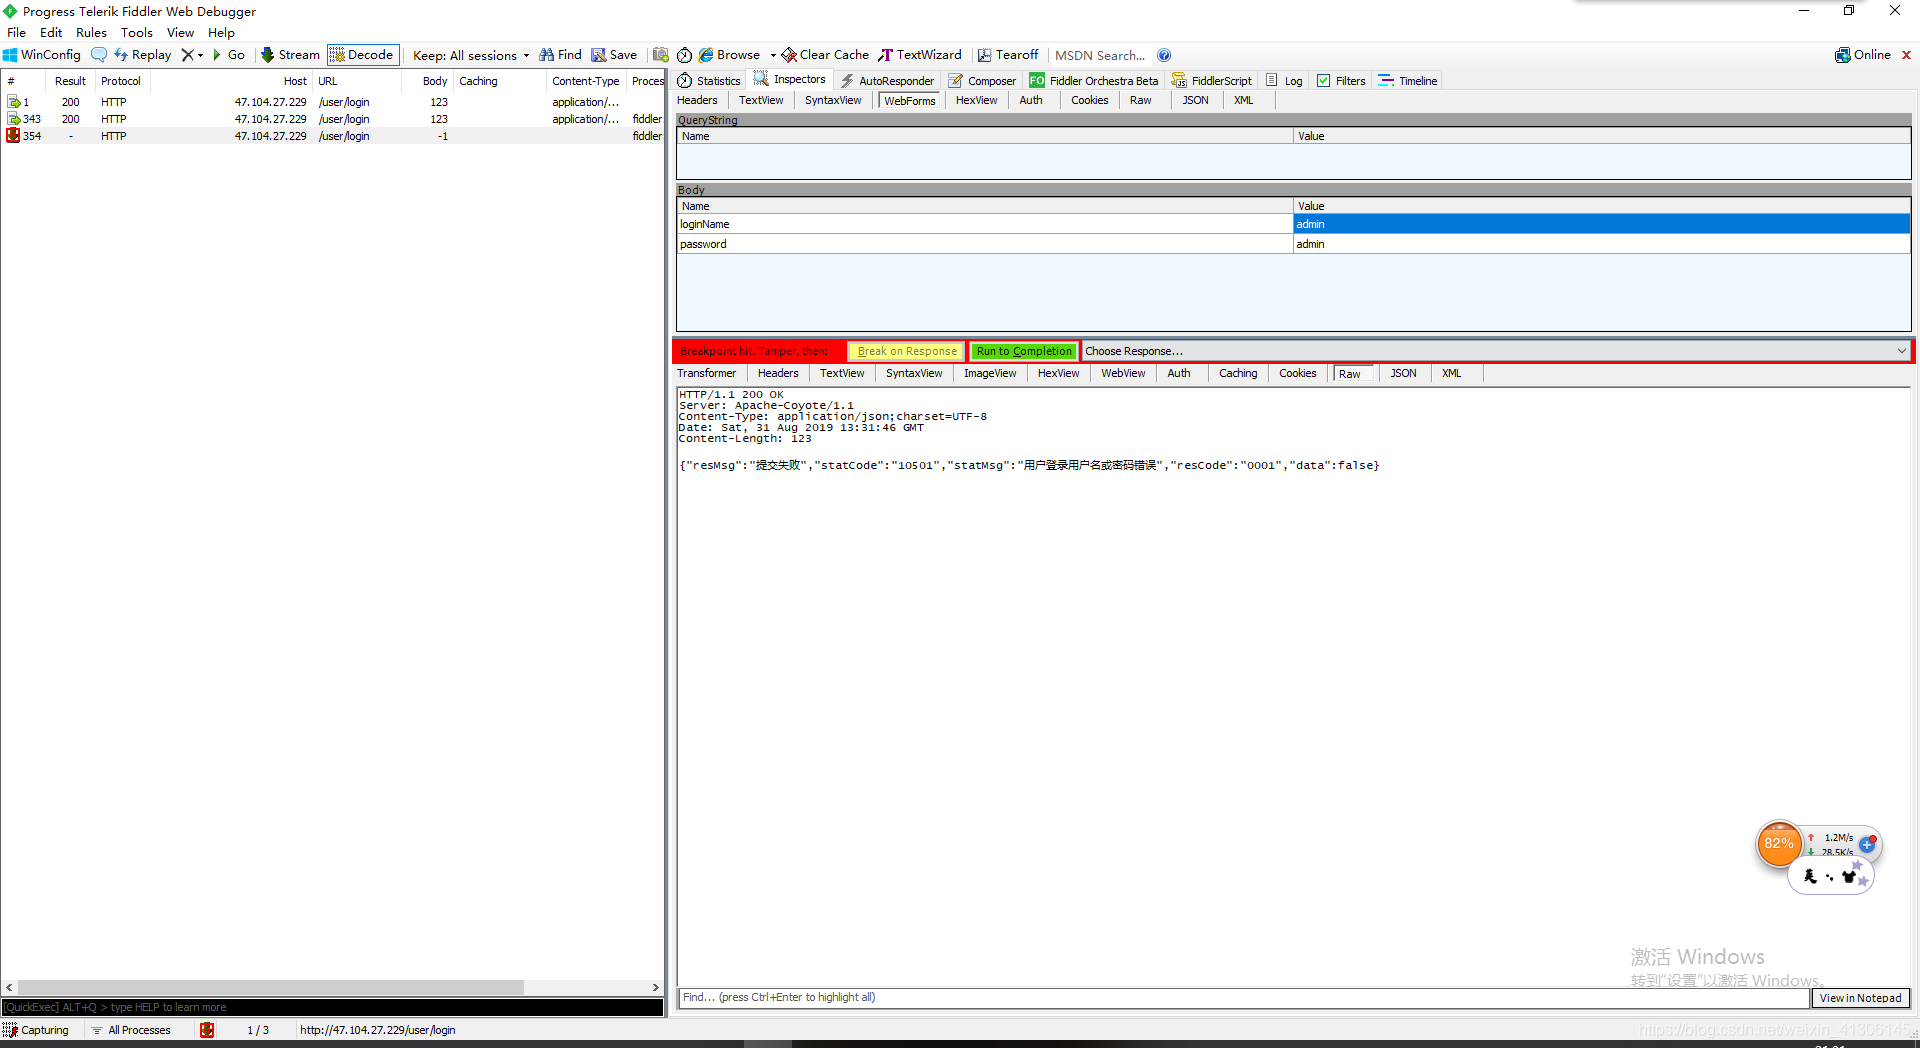Select the response Transformer tab
Viewport: 1920px width, 1048px height.
pyautogui.click(x=706, y=373)
